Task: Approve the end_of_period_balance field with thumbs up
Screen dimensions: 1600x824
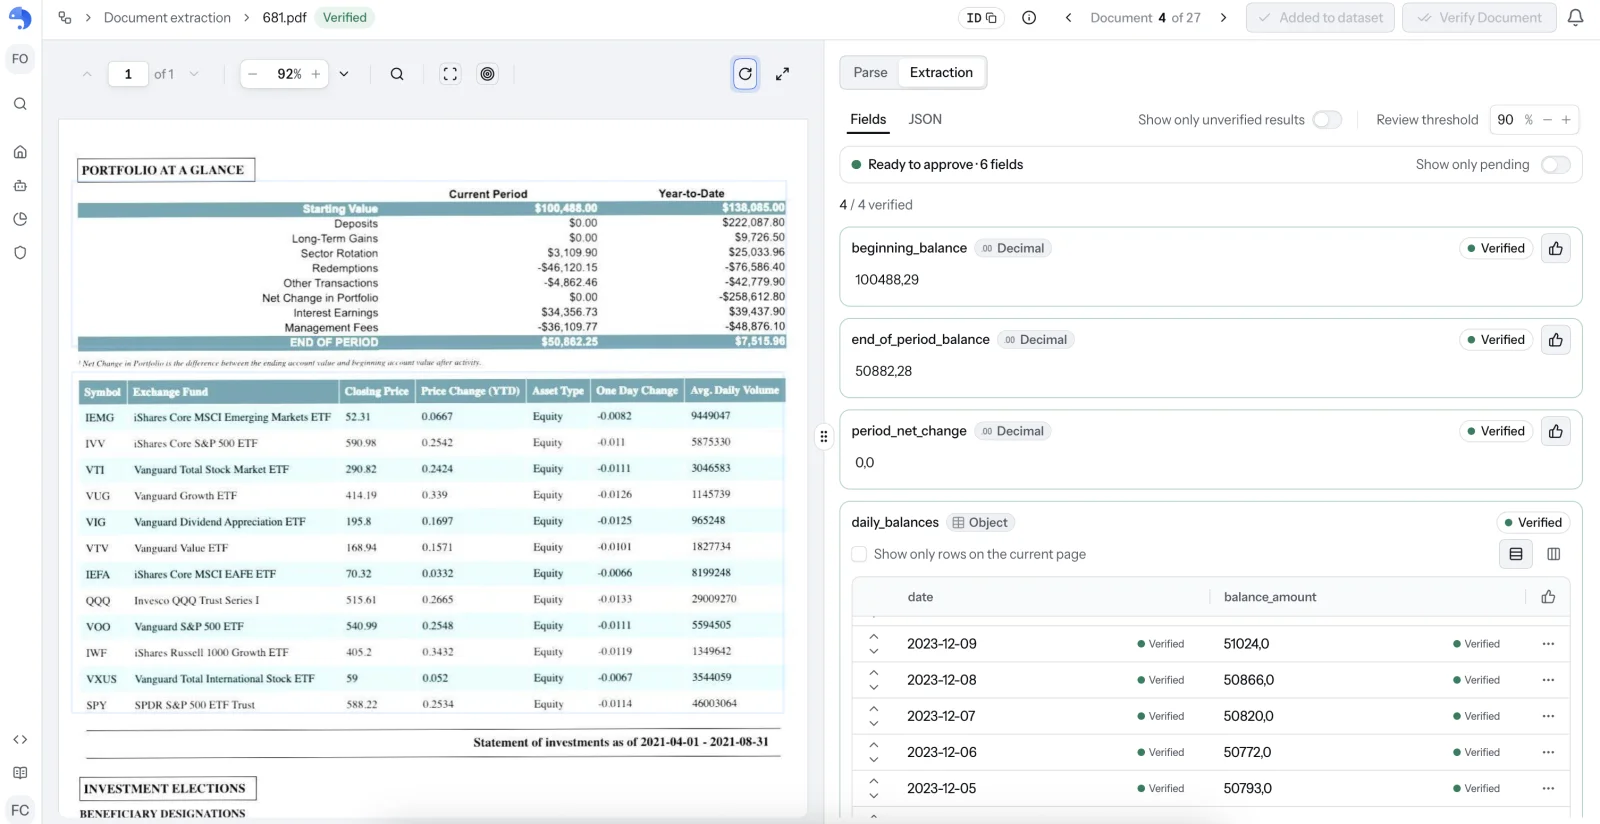Action: 1556,340
